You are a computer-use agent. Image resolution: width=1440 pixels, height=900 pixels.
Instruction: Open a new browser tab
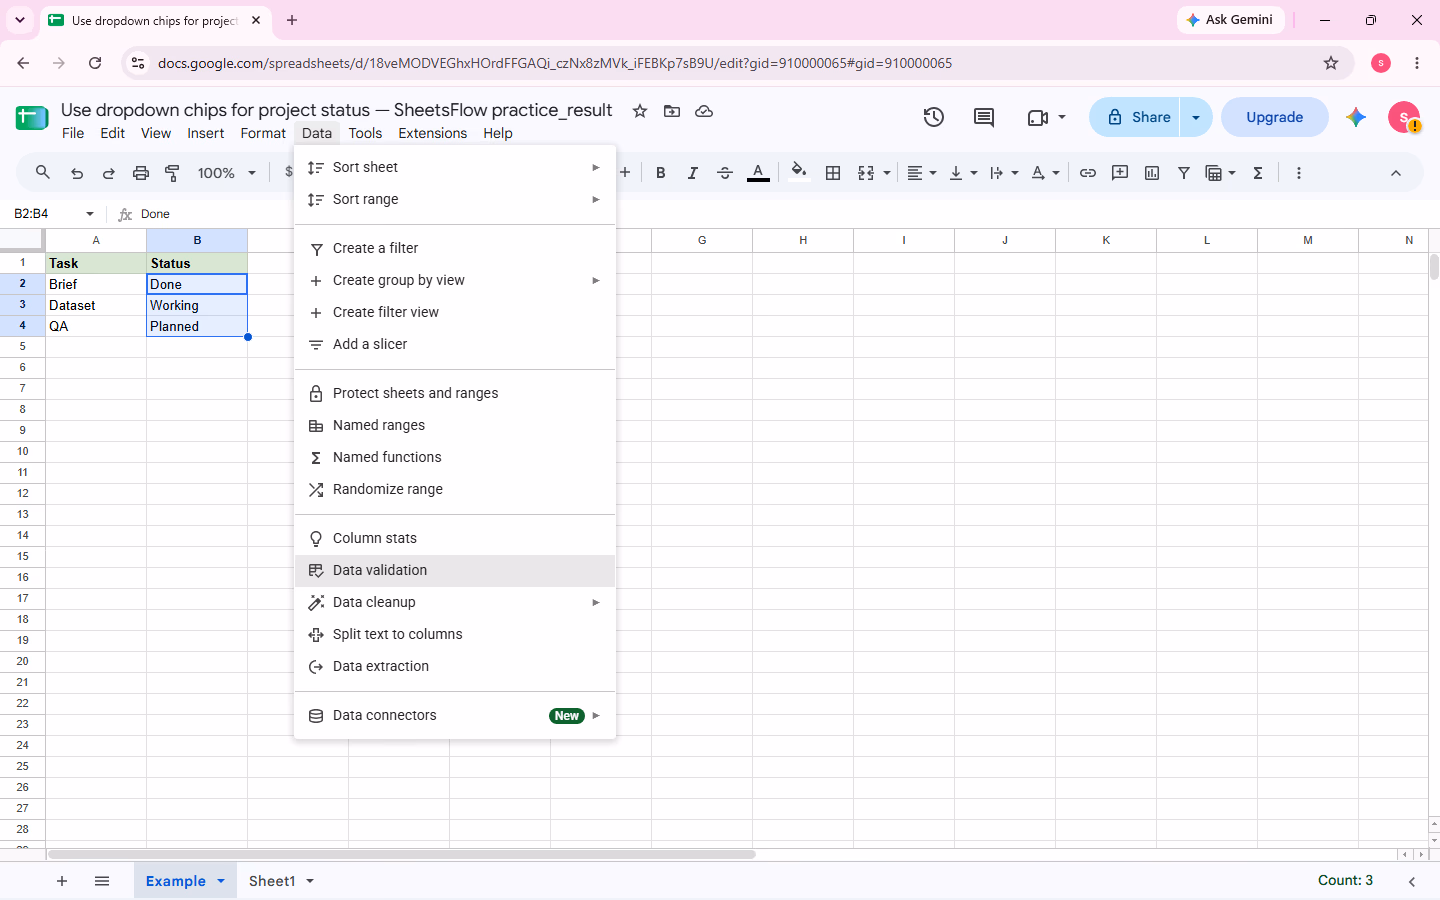click(292, 20)
